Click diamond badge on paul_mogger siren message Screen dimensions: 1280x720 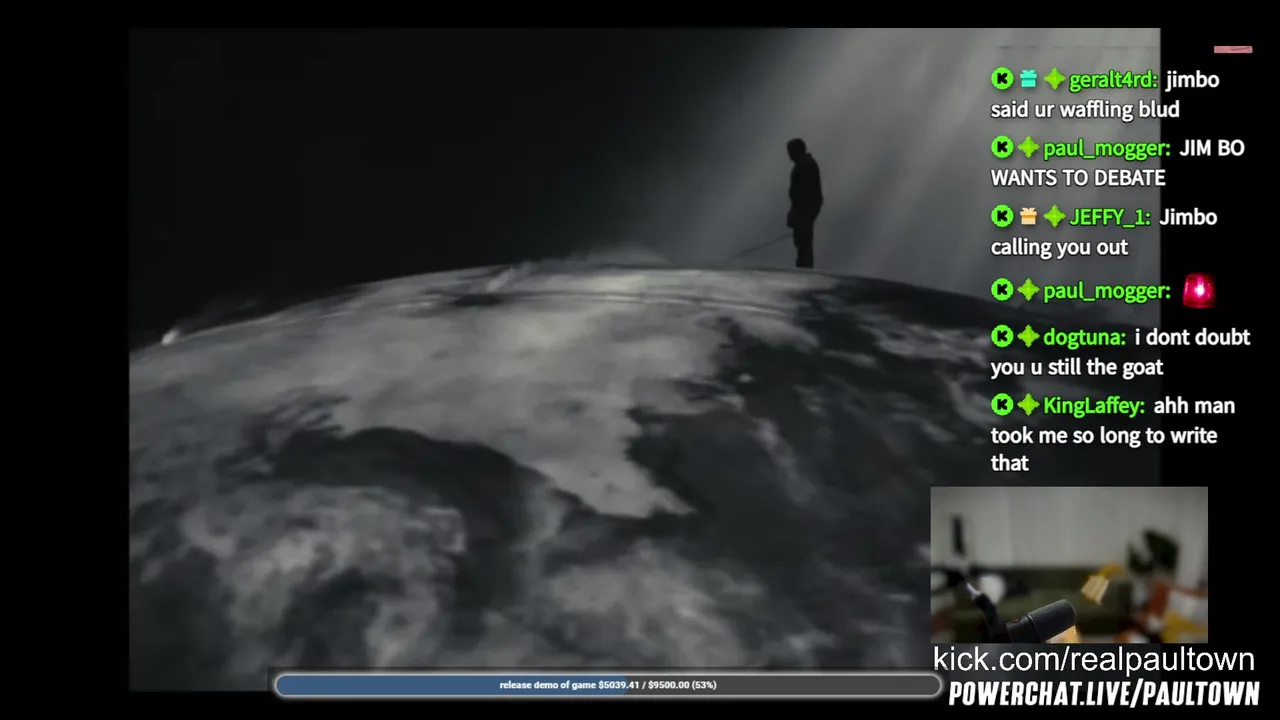tap(1028, 290)
